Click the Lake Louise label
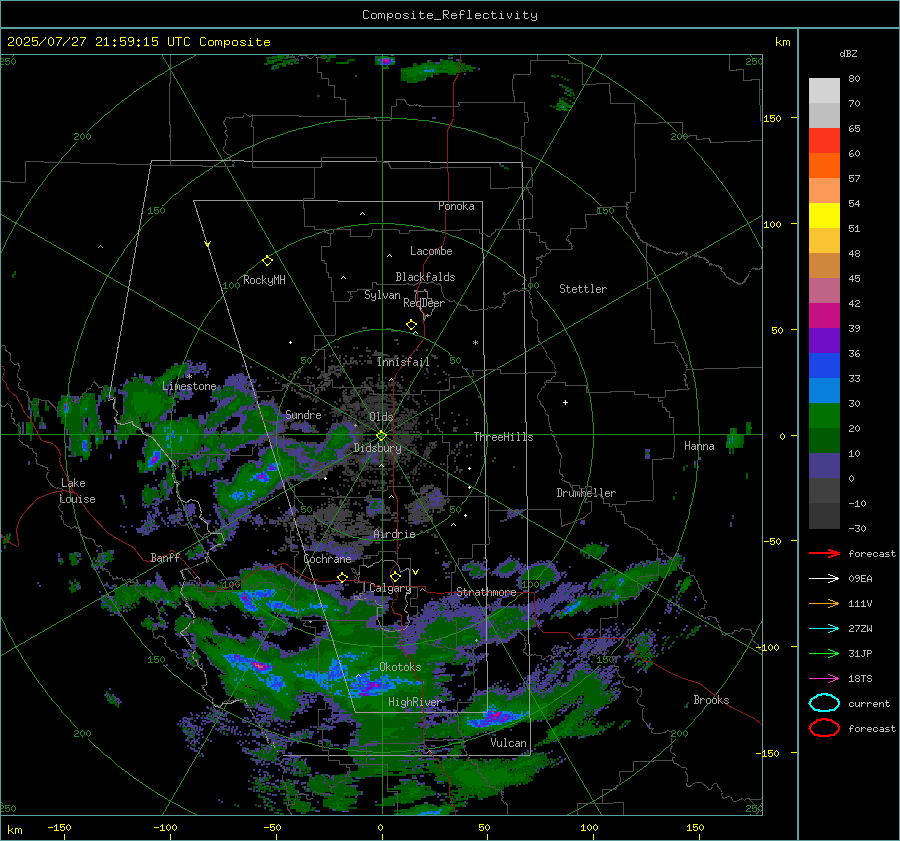The height and width of the screenshot is (841, 900). click(x=77, y=491)
